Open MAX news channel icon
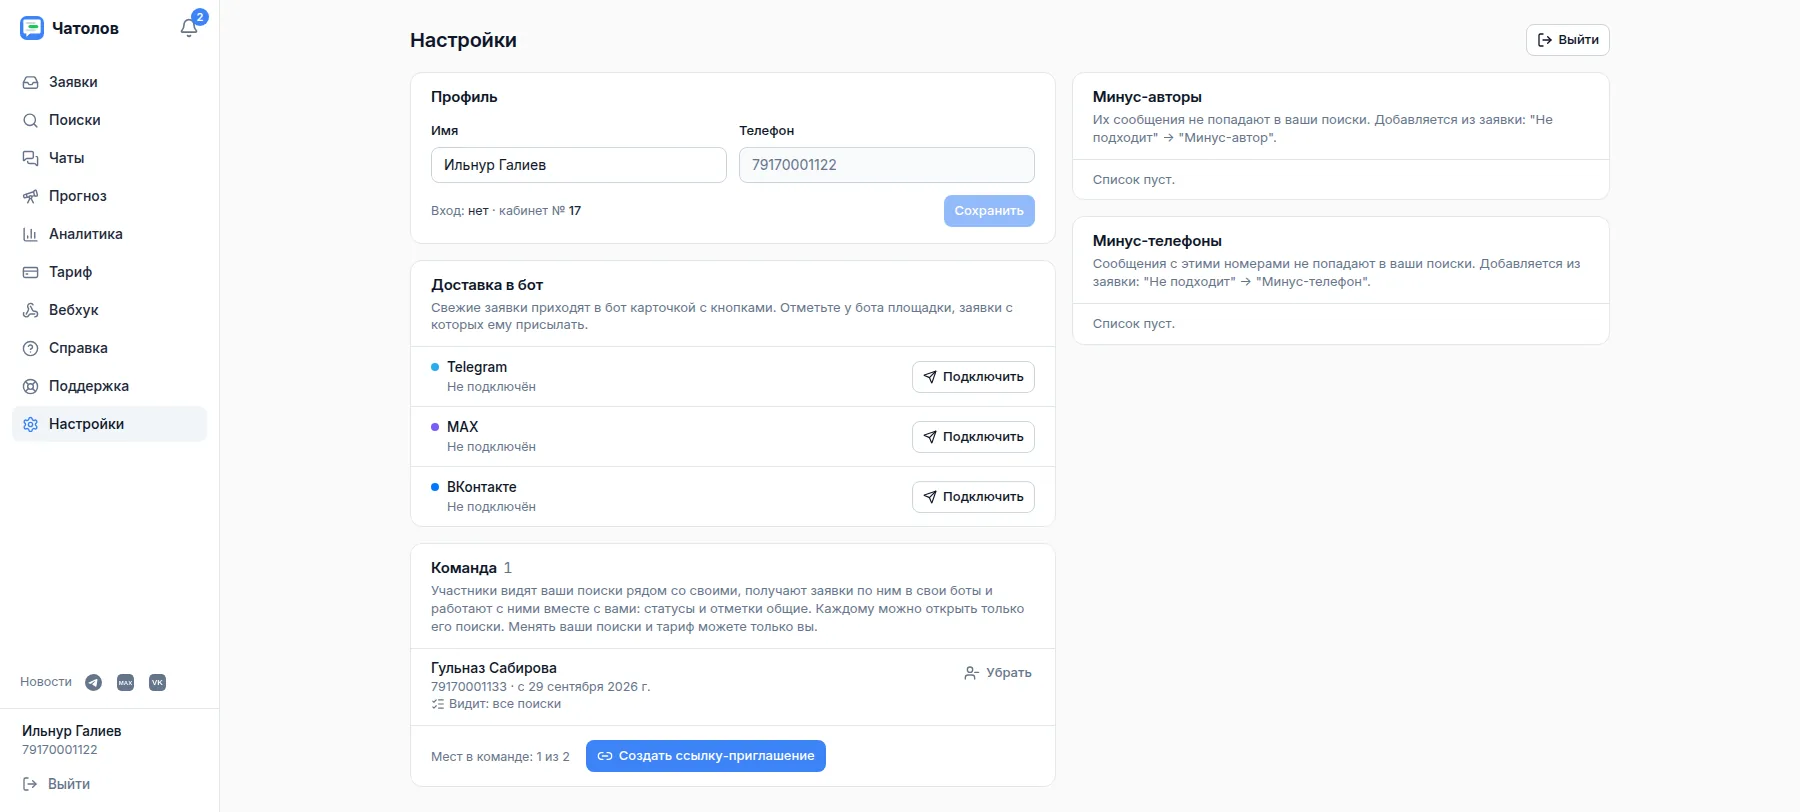 coord(125,682)
